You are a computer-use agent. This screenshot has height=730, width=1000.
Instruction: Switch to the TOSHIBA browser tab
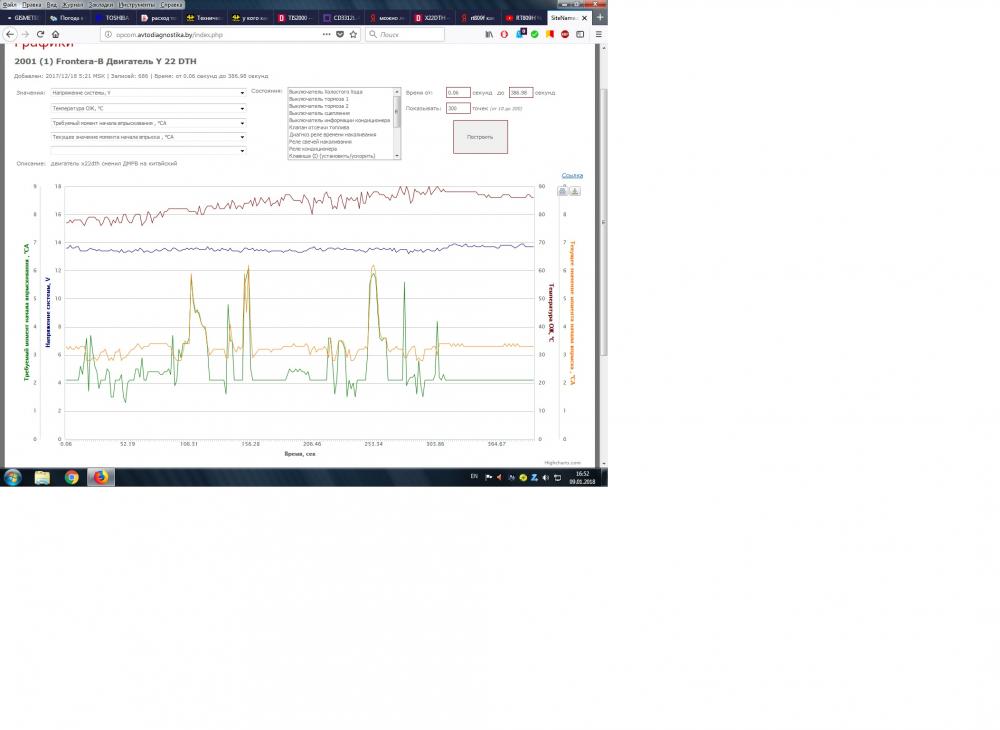click(111, 18)
